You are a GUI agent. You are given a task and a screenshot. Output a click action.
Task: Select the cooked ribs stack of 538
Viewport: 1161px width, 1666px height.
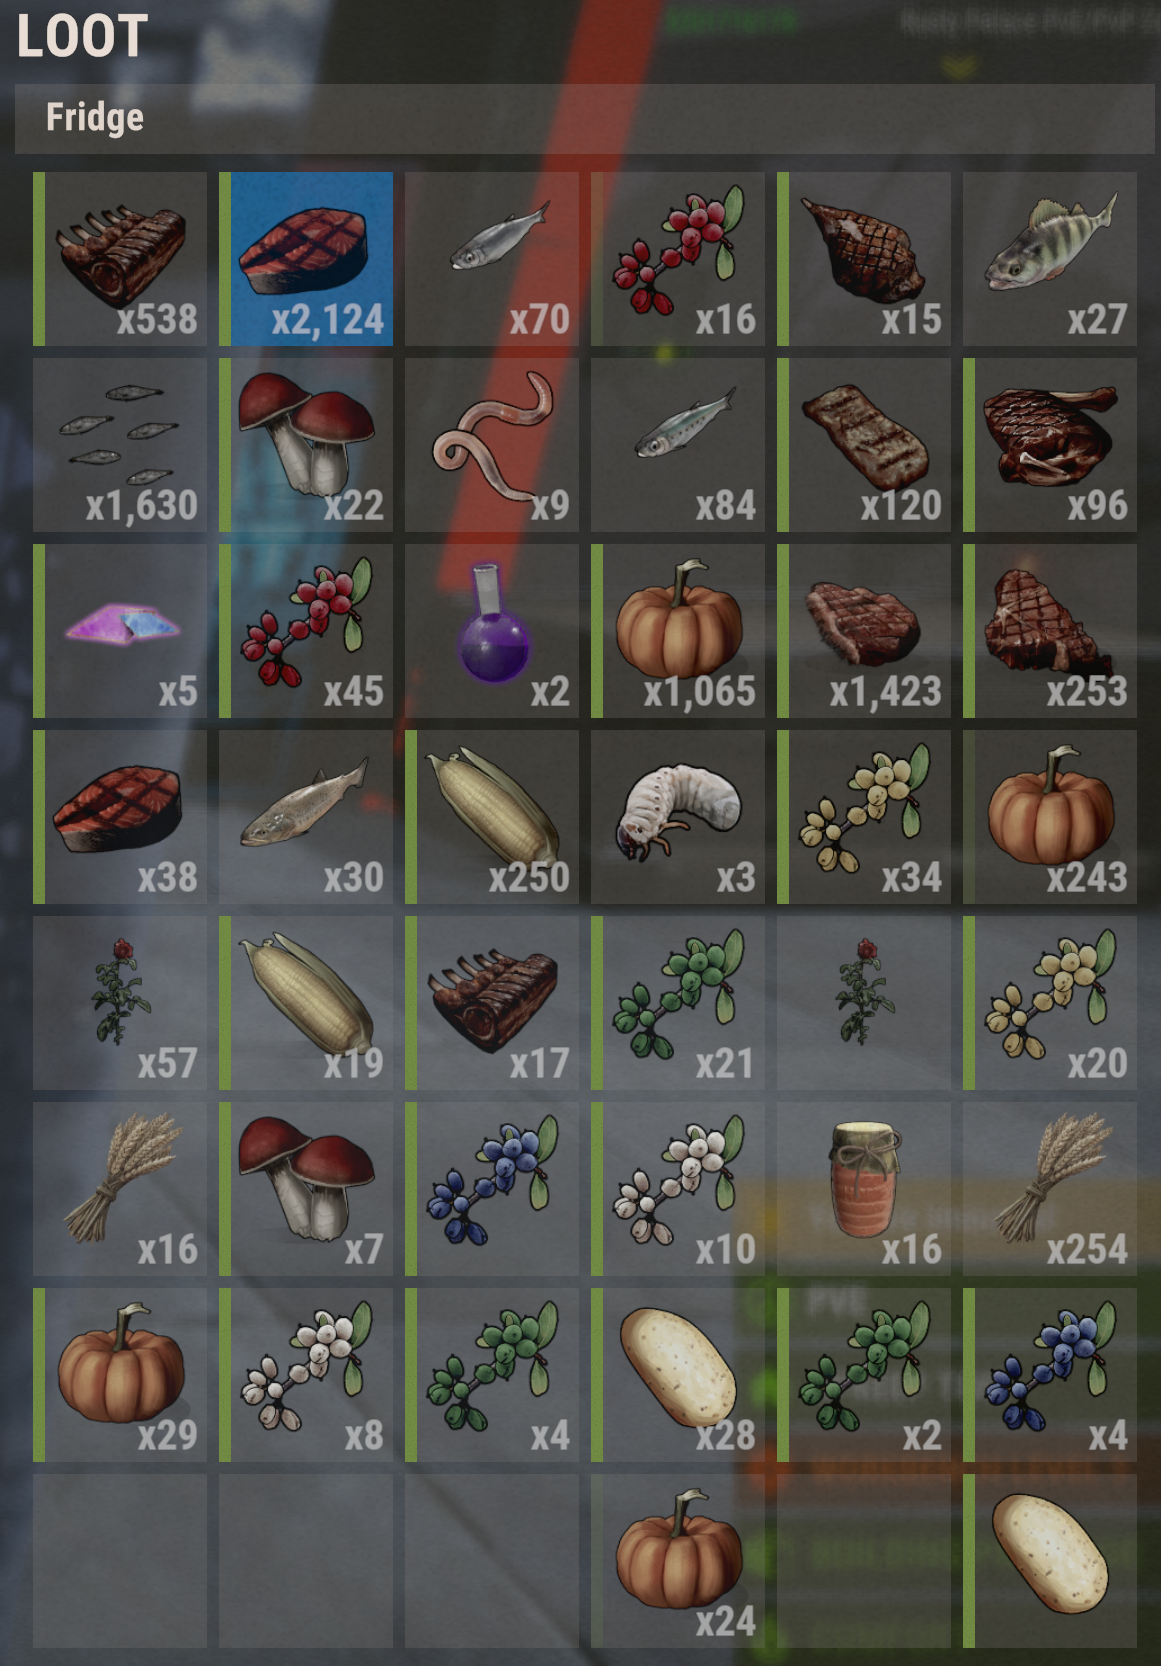[x=120, y=259]
